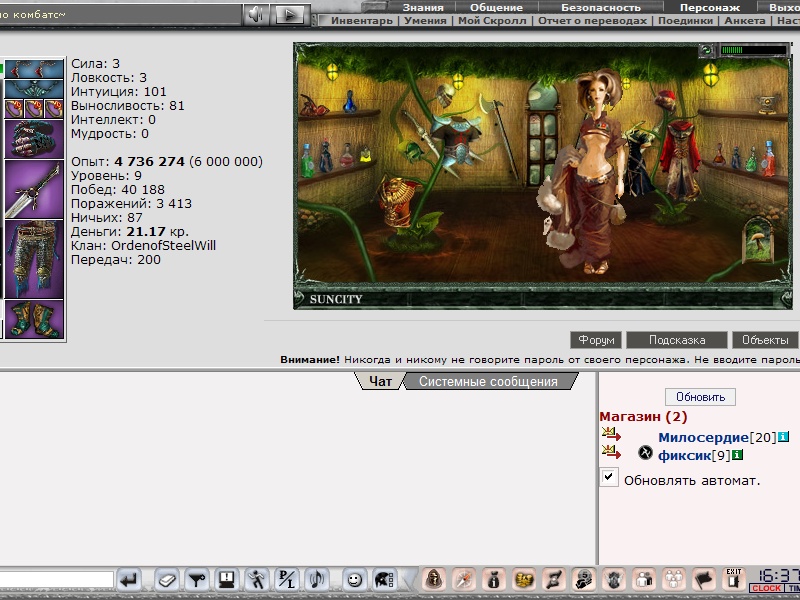This screenshot has width=800, height=600.
Task: Click the green loading progress bar
Action: click(x=754, y=50)
